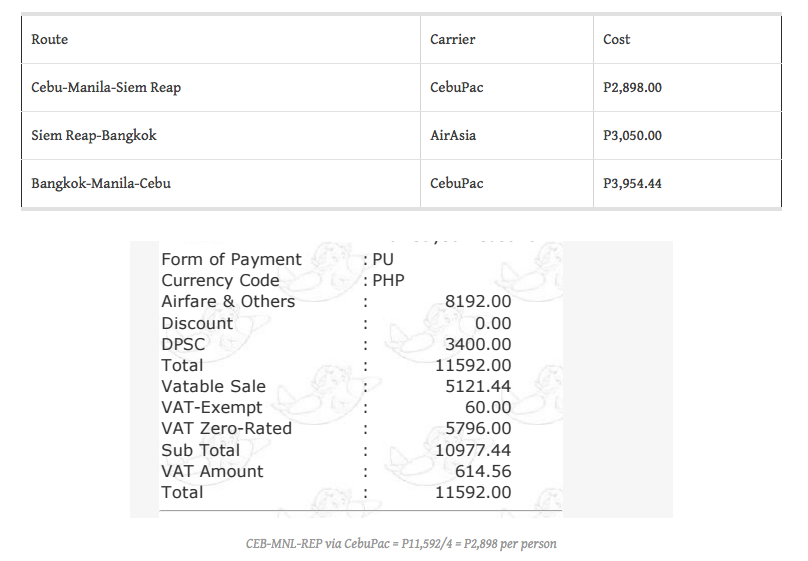This screenshot has width=808, height=561.
Task: Click the AirAsia carrier cell
Action: tap(507, 135)
